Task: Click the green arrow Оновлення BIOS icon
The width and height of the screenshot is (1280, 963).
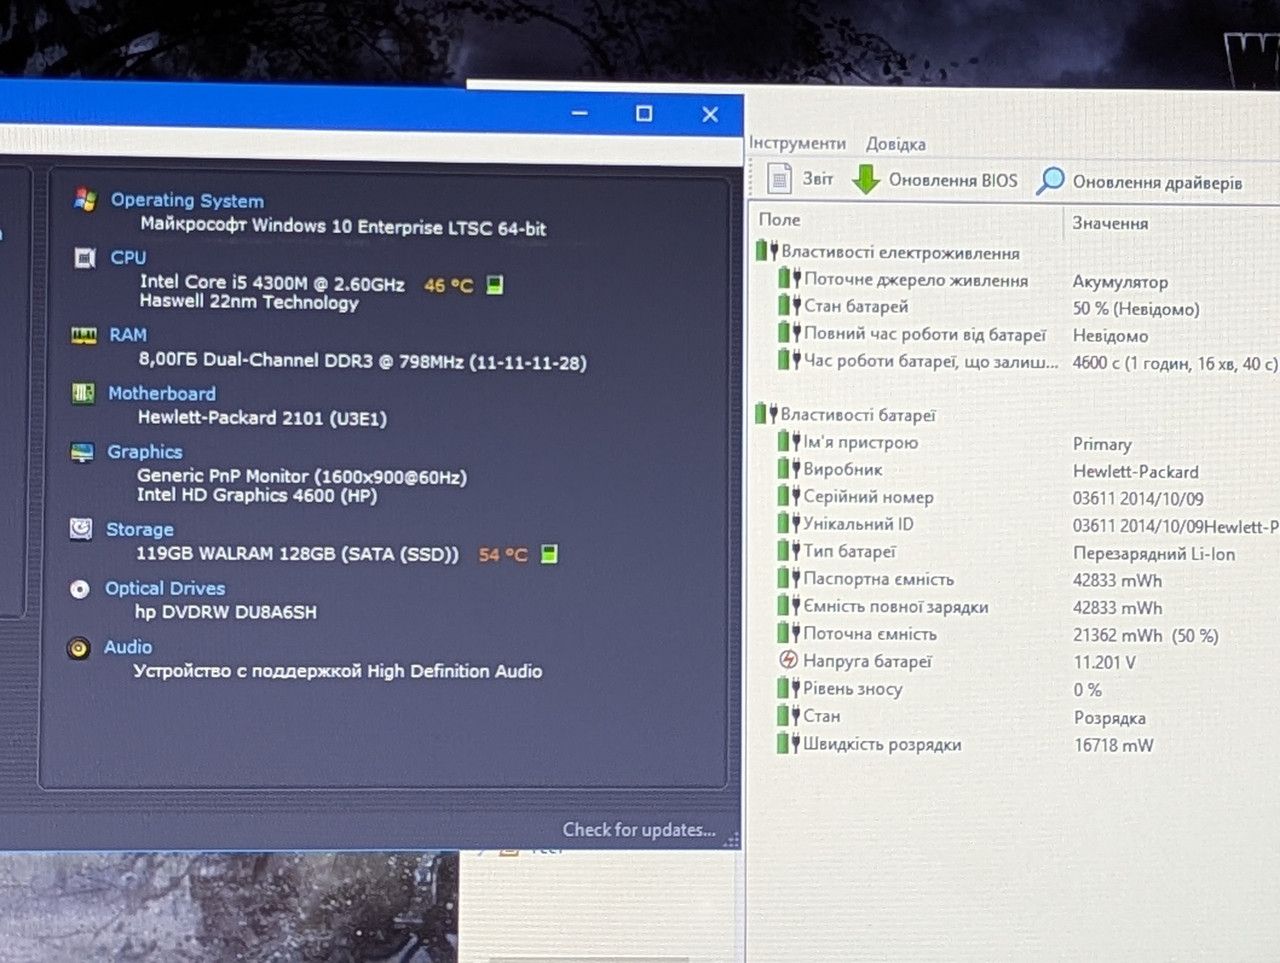Action: tap(866, 180)
